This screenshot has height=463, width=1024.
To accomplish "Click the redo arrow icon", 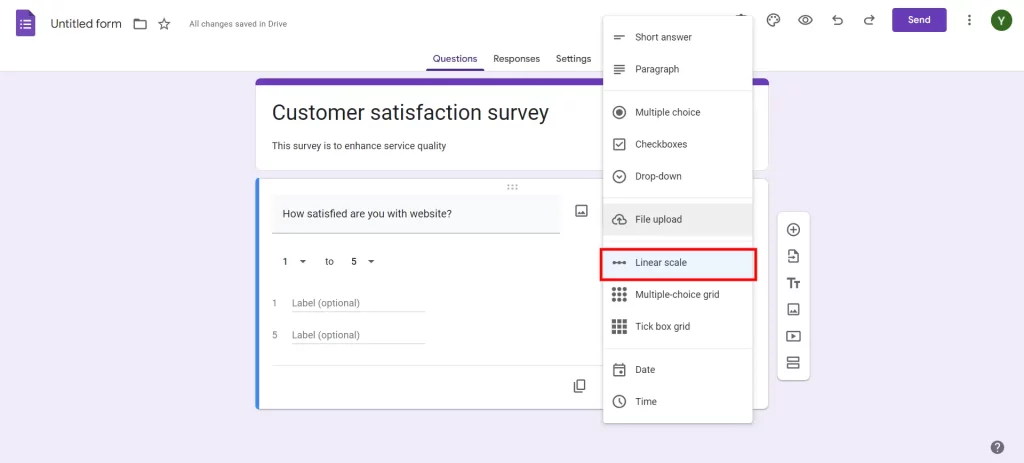I will tap(869, 20).
